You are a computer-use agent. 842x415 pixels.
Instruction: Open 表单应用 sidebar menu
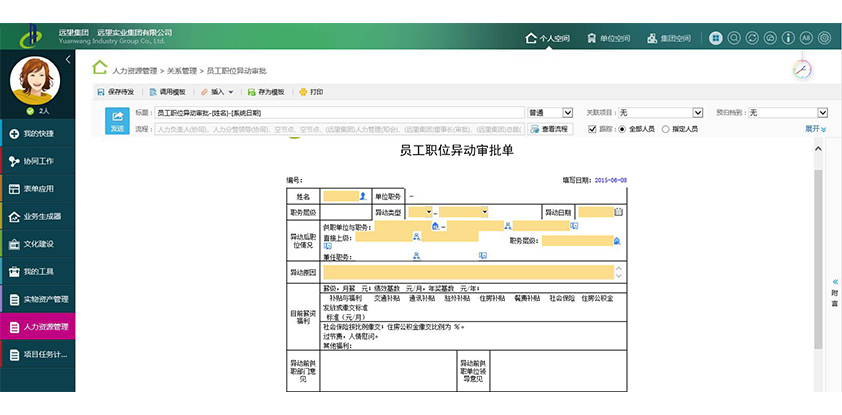(x=38, y=189)
